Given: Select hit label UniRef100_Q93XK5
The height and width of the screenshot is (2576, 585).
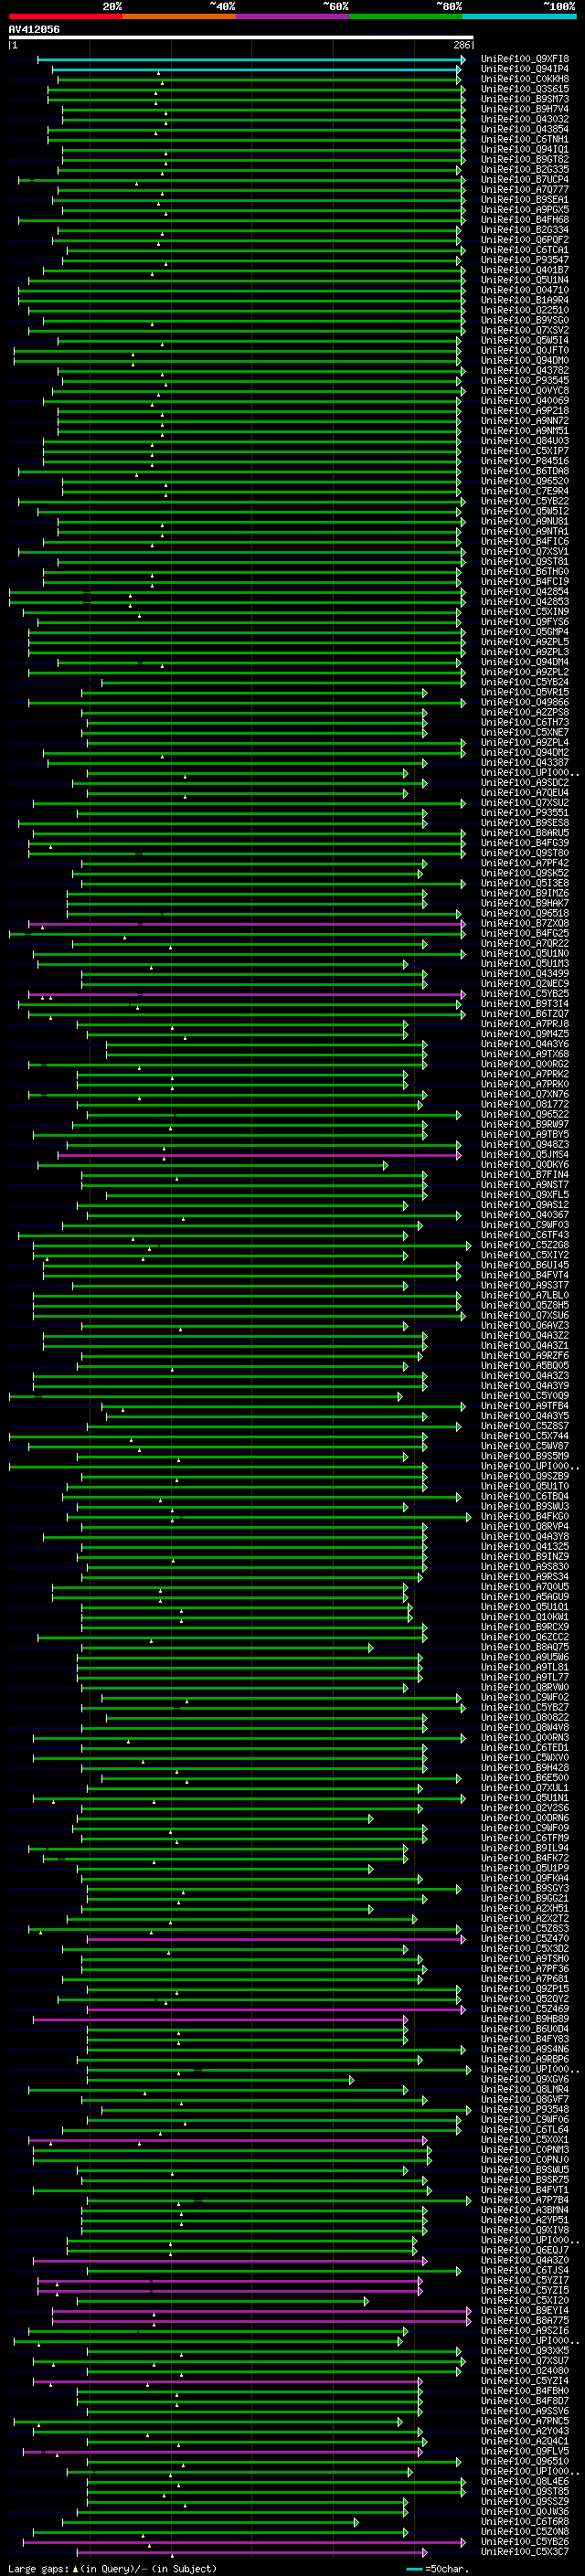Looking at the screenshot, I should [525, 2351].
